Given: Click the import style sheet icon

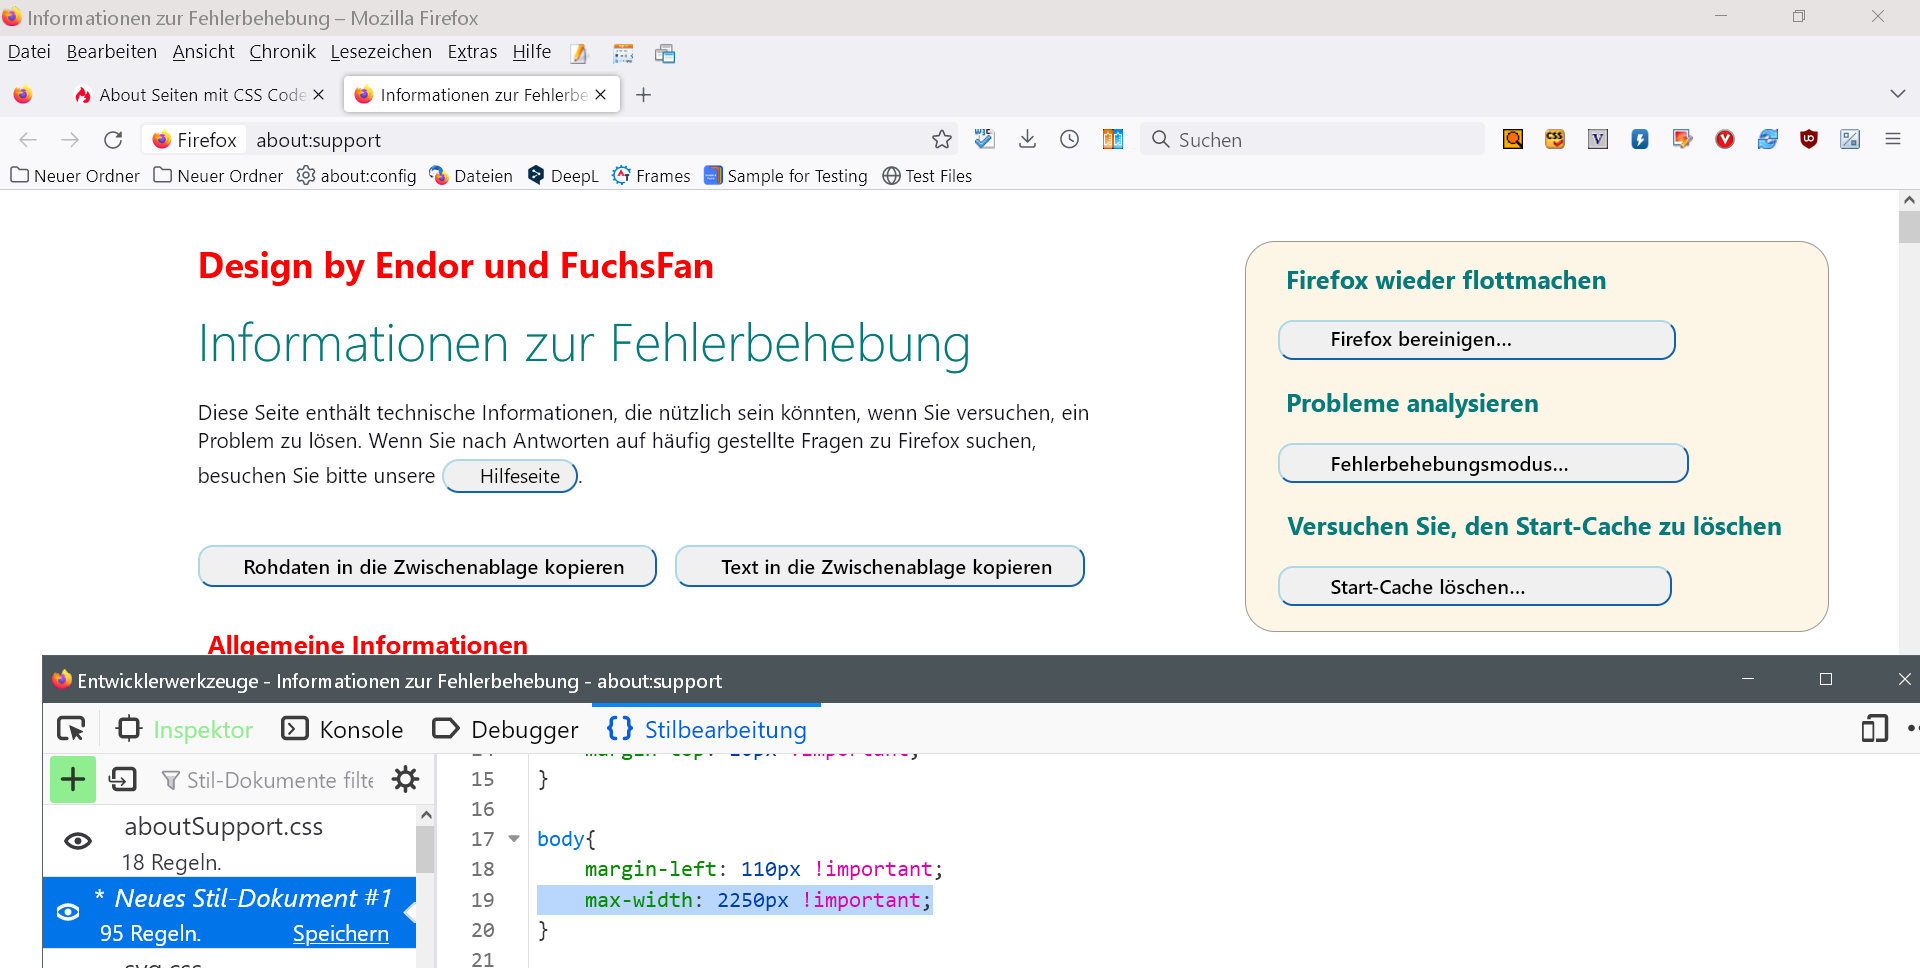Looking at the screenshot, I should pyautogui.click(x=123, y=780).
